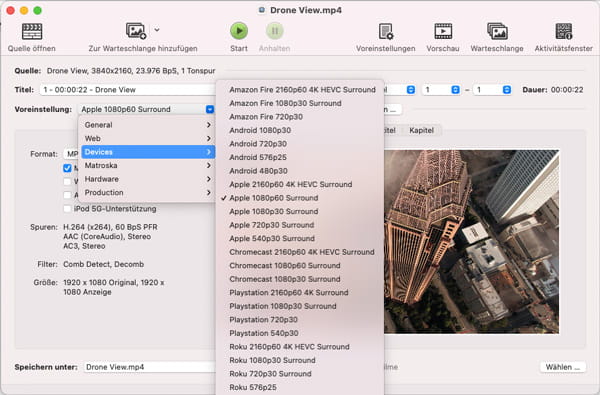The image size is (600, 395).
Task: Open the Titel selection dropdown
Action: (128, 90)
